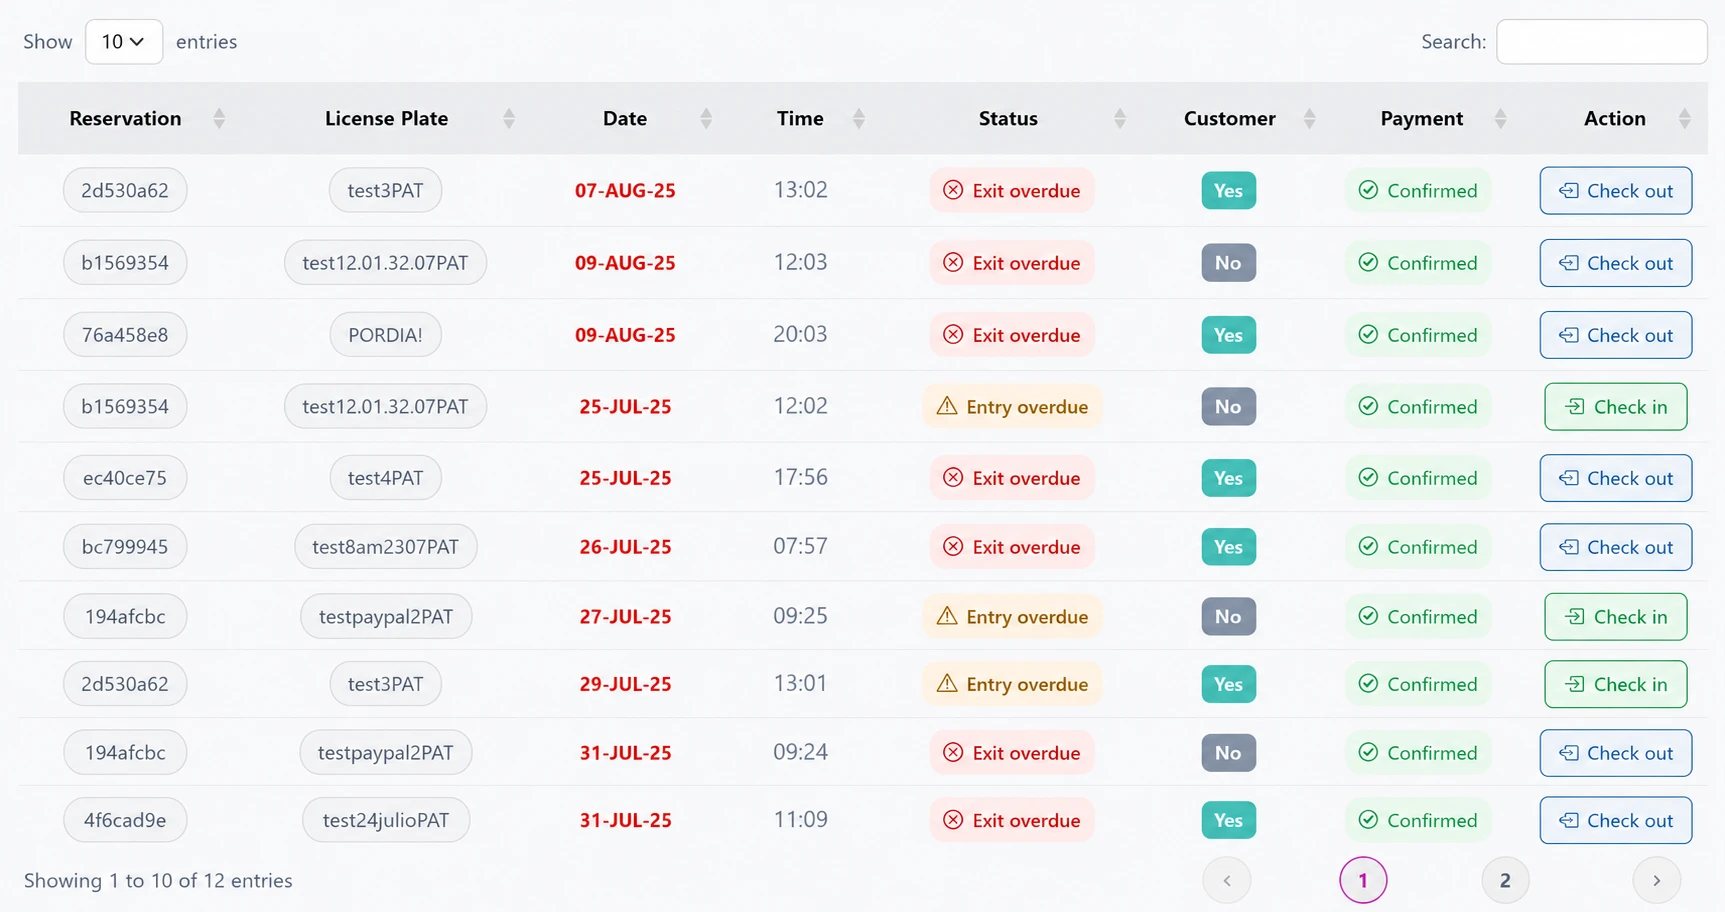Screen dimensions: 1725x912
Task: Click the Customer column sort arrows
Action: tap(1309, 119)
